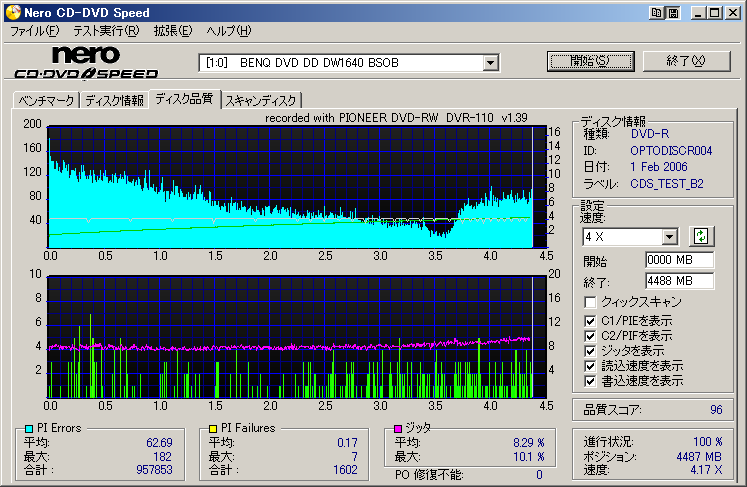Click the label value CDS_TEST_B2

pos(666,184)
